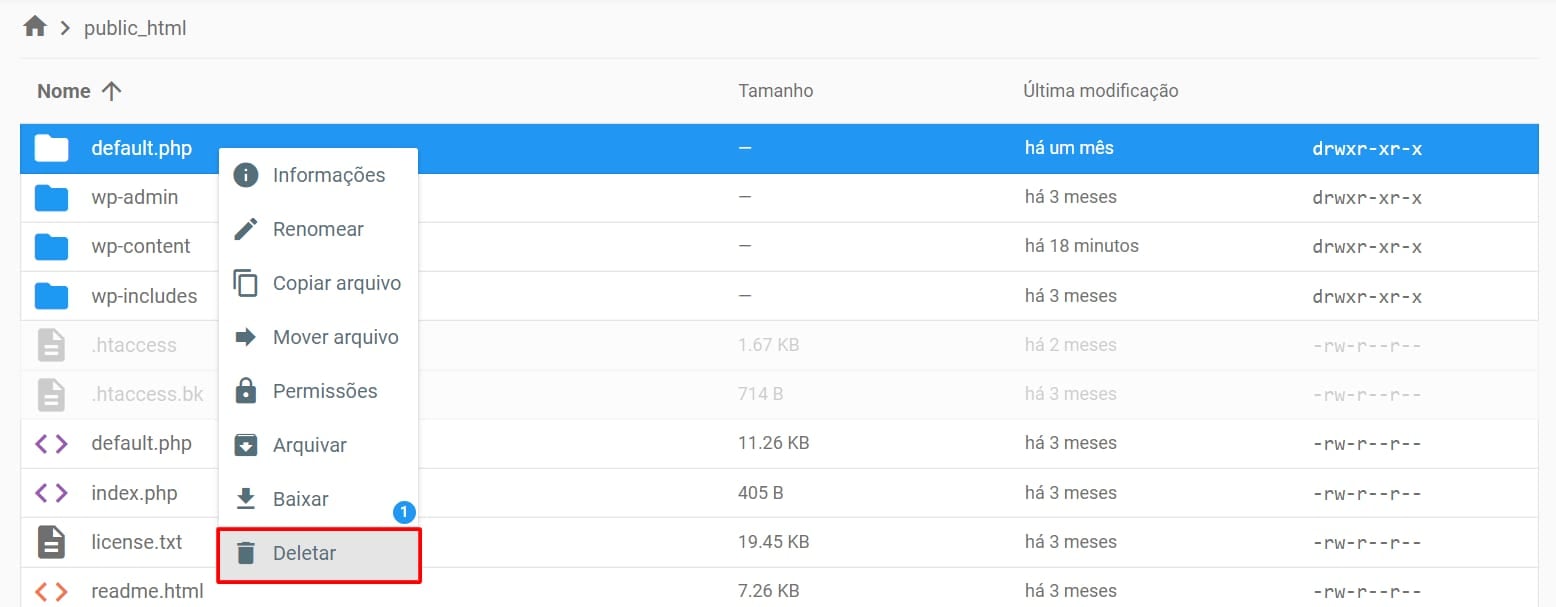Image resolution: width=1556 pixels, height=607 pixels.
Task: Click the download arrow icon for Baixar
Action: pyautogui.click(x=245, y=499)
